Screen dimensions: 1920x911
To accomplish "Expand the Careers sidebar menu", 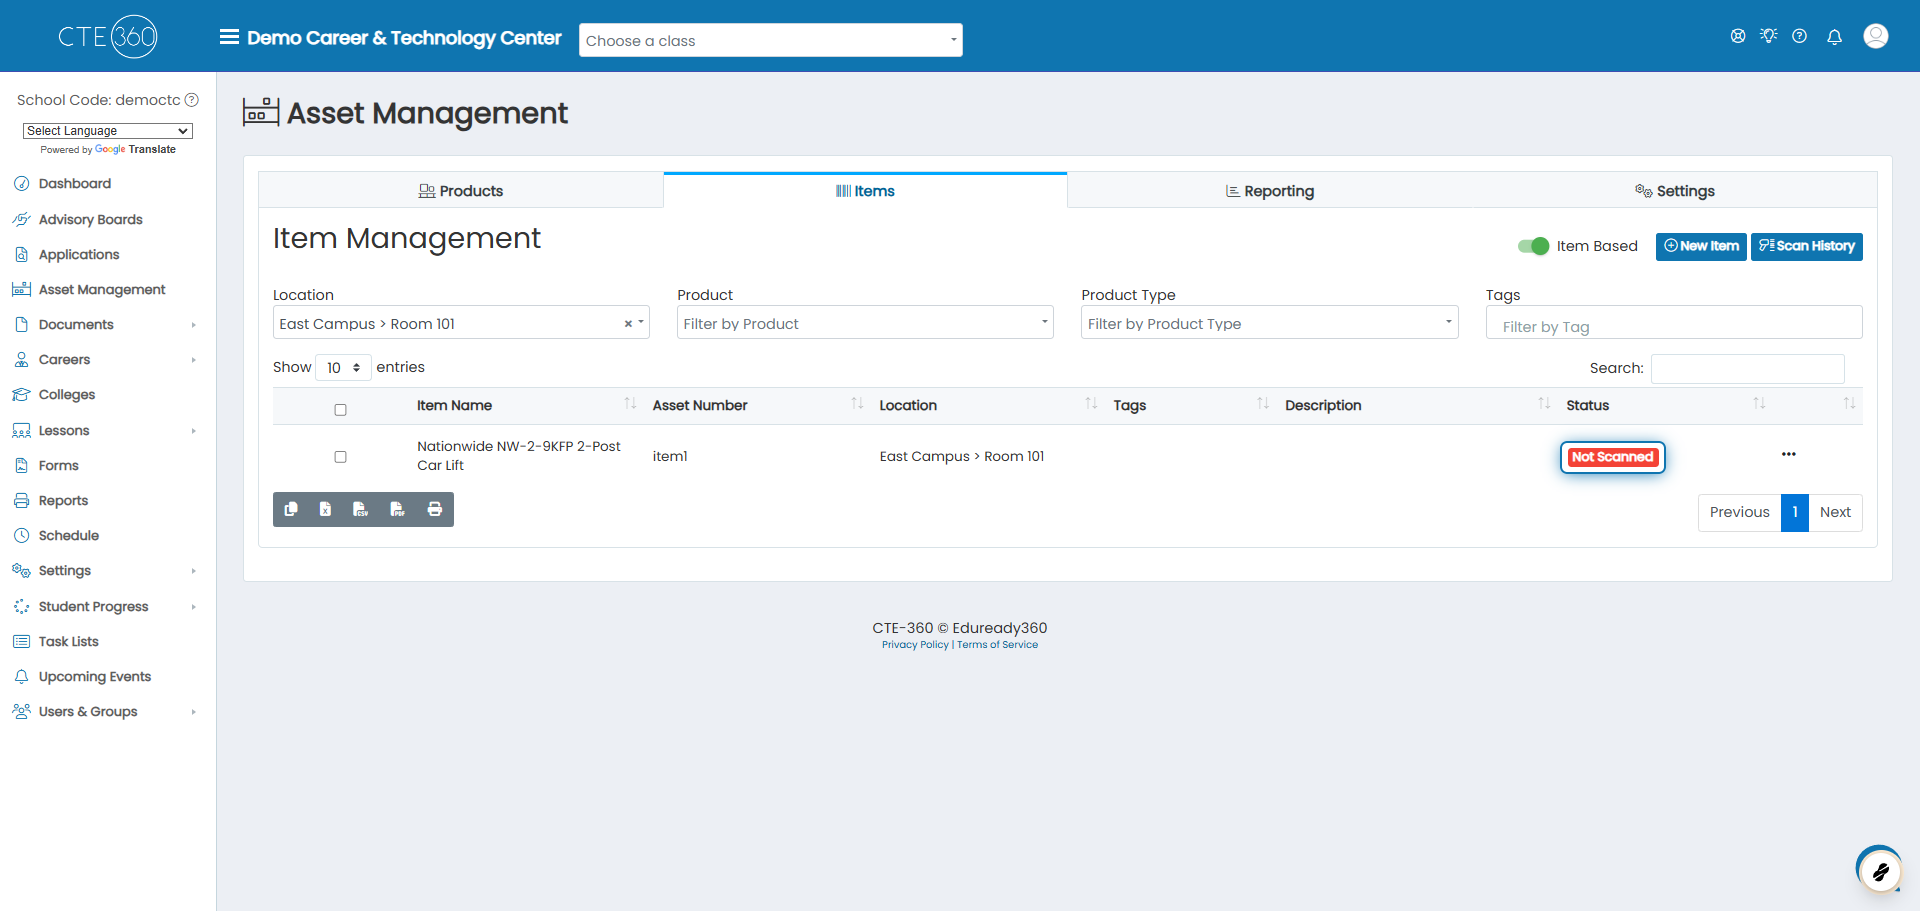I will coord(107,360).
